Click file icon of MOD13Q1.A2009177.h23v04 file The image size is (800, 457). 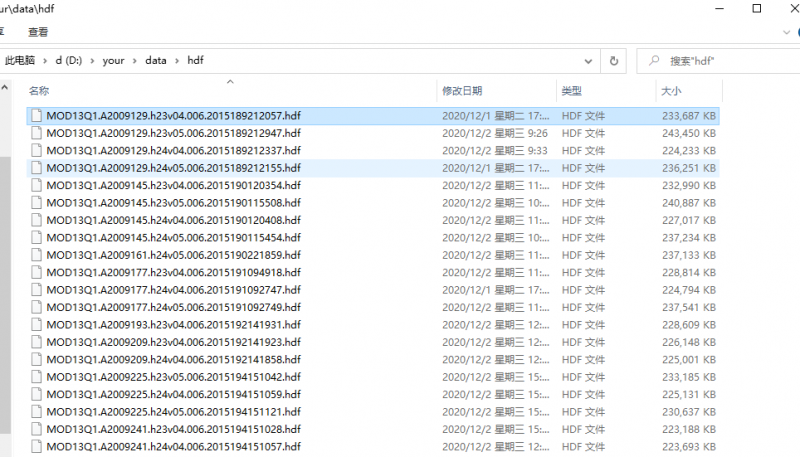(x=37, y=272)
